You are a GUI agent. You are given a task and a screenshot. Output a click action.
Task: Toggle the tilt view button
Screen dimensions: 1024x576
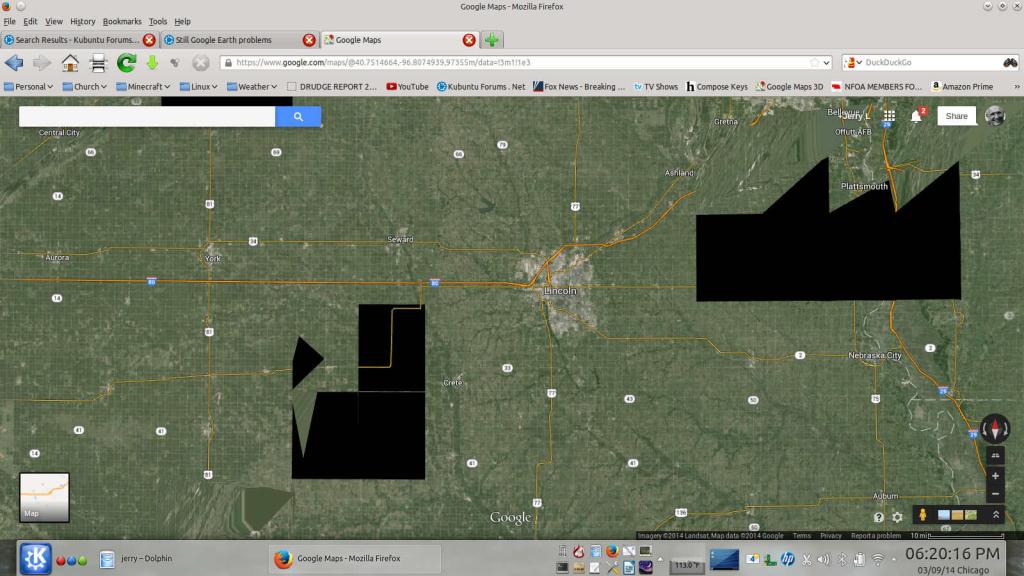point(994,455)
